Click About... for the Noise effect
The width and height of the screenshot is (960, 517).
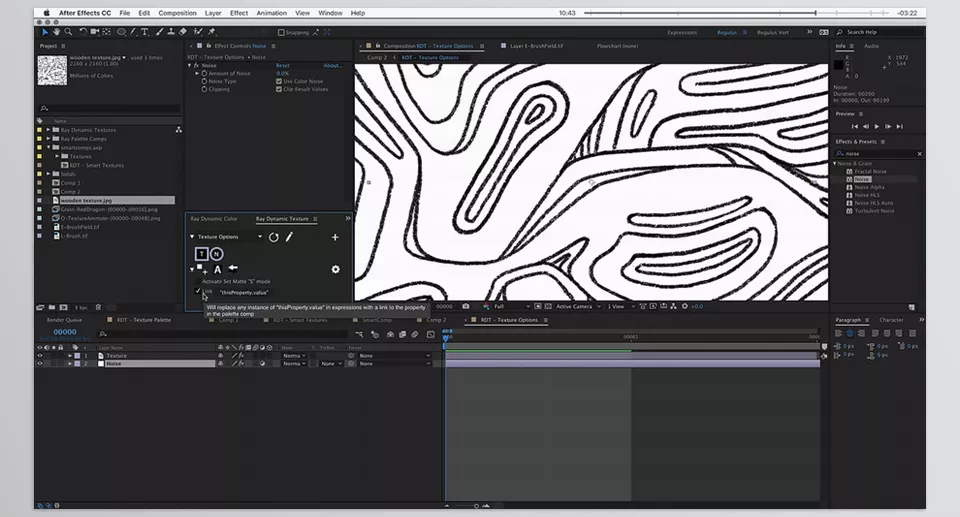(332, 66)
